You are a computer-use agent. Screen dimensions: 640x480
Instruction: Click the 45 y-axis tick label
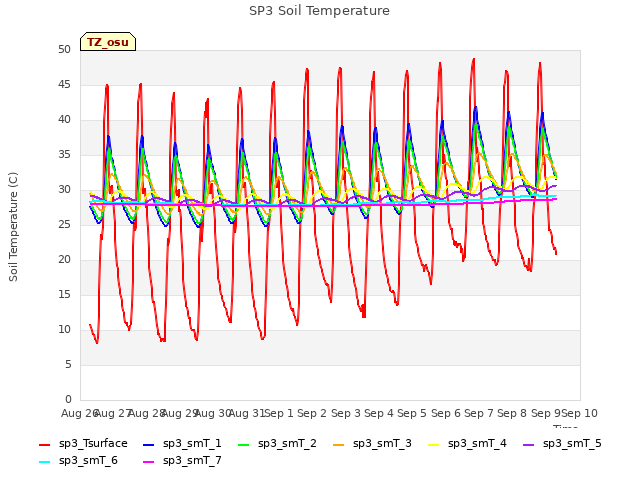pyautogui.click(x=64, y=84)
